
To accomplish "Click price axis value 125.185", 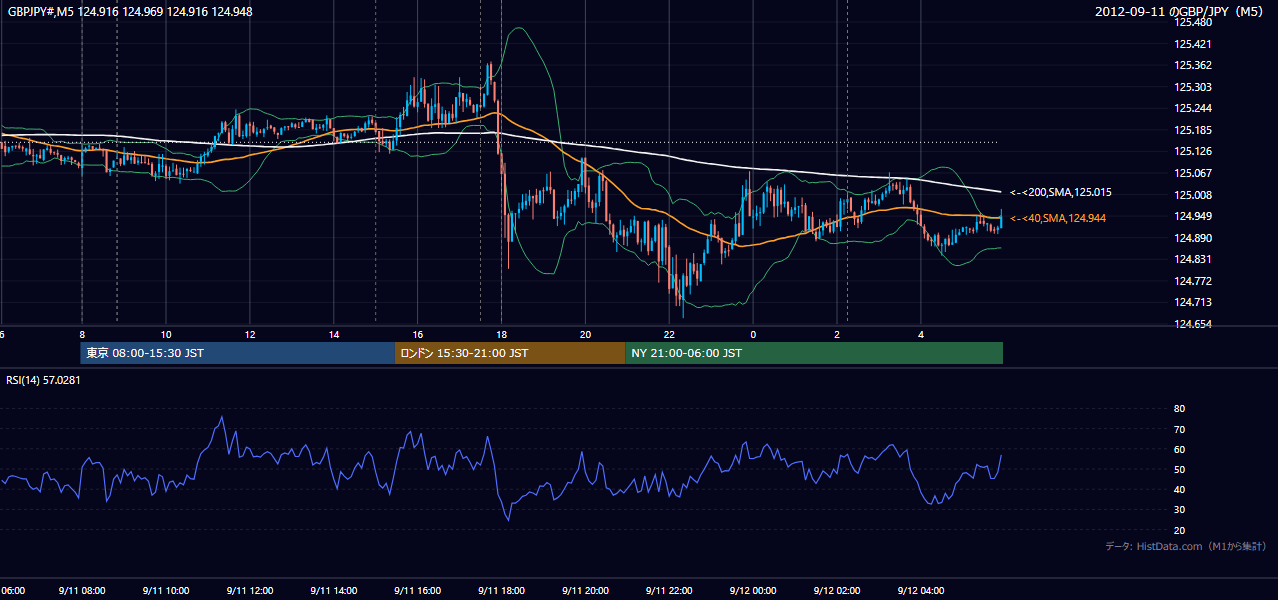I will (1192, 130).
